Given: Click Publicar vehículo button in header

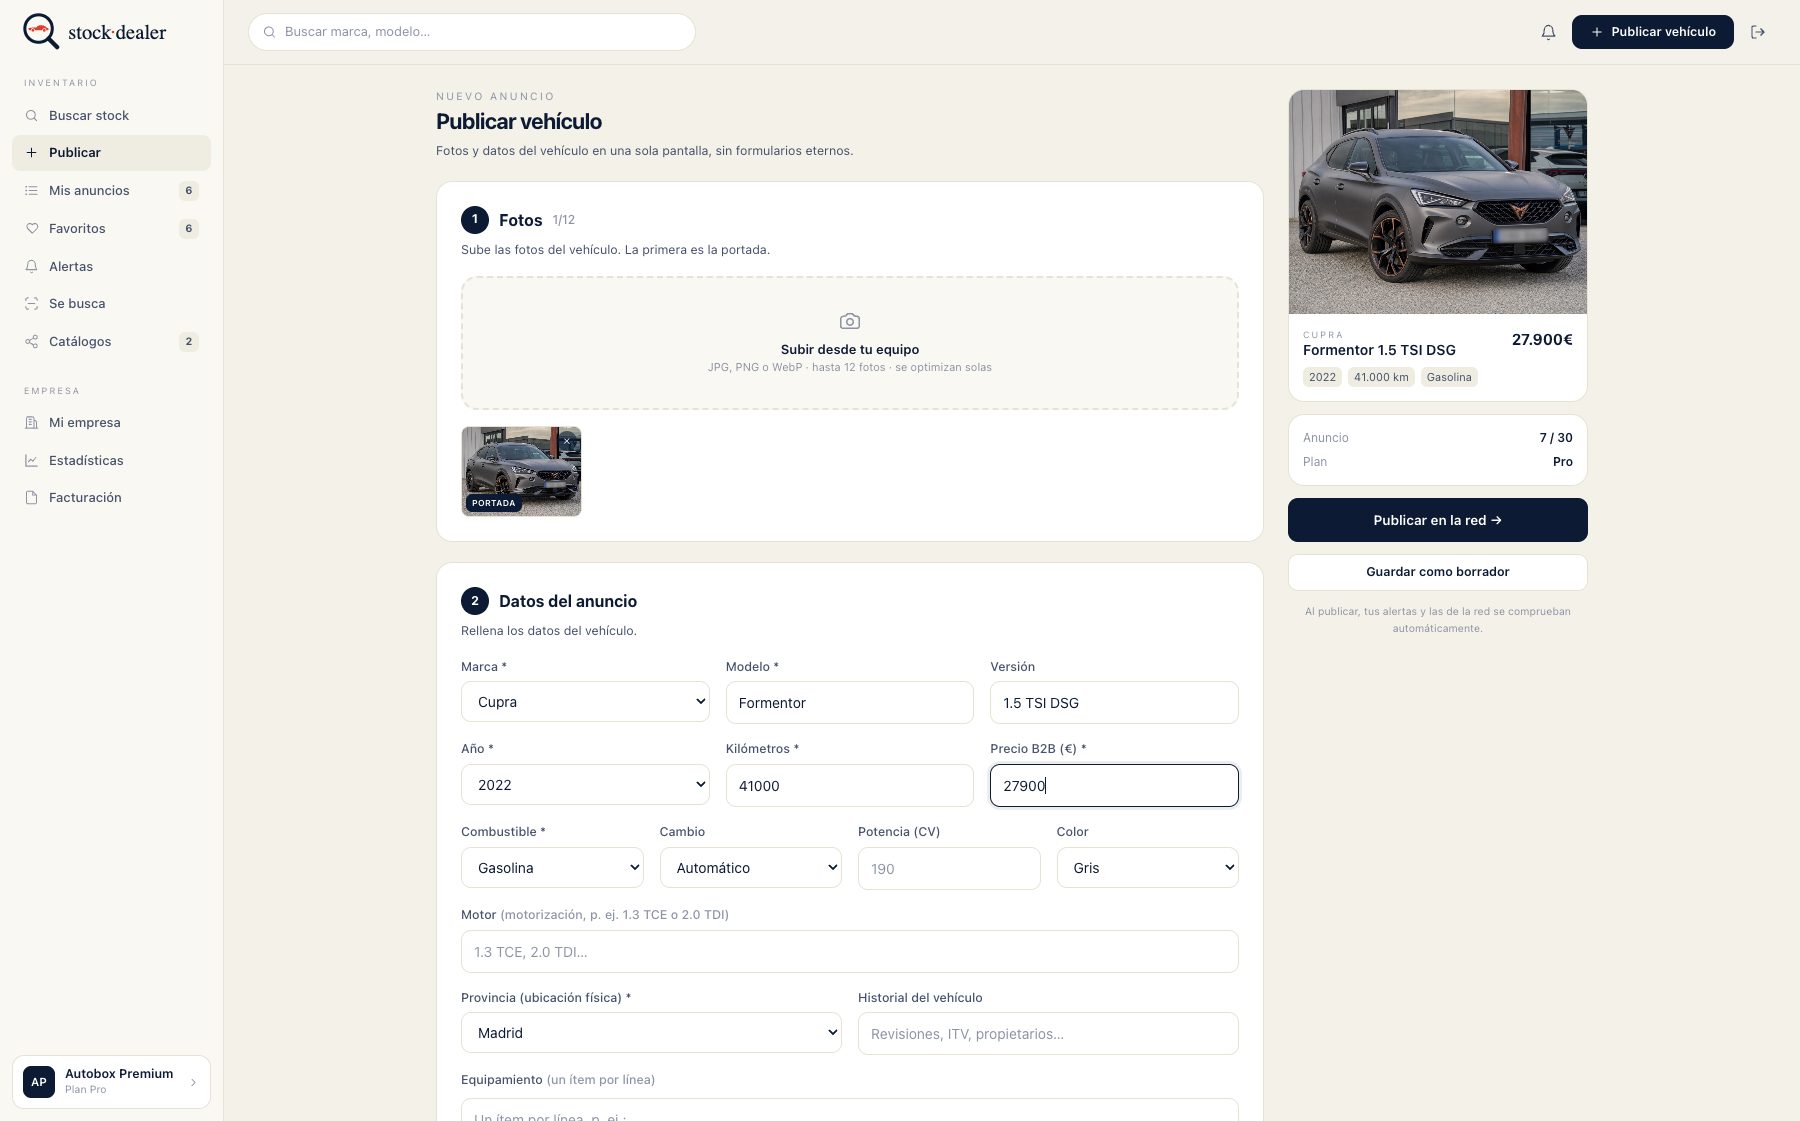Looking at the screenshot, I should pyautogui.click(x=1652, y=32).
